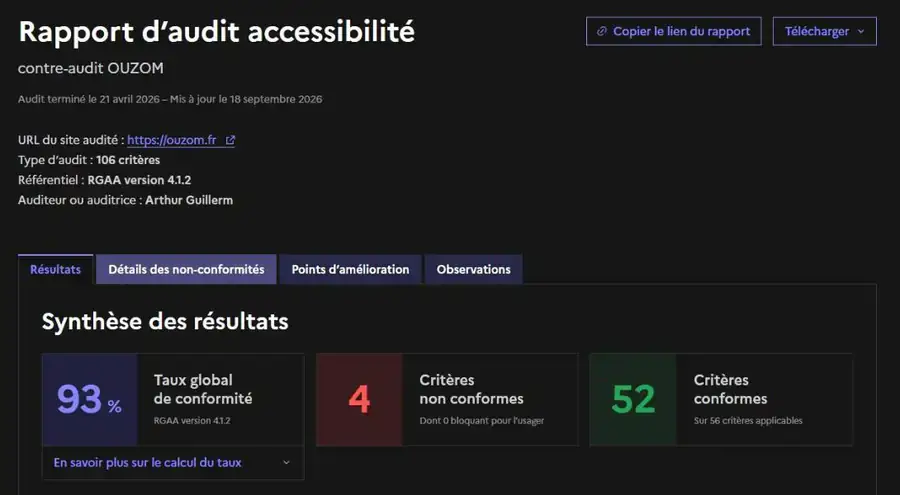The width and height of the screenshot is (900, 495).
Task: Click the external link icon beside ouzom.fr
Action: coord(230,140)
